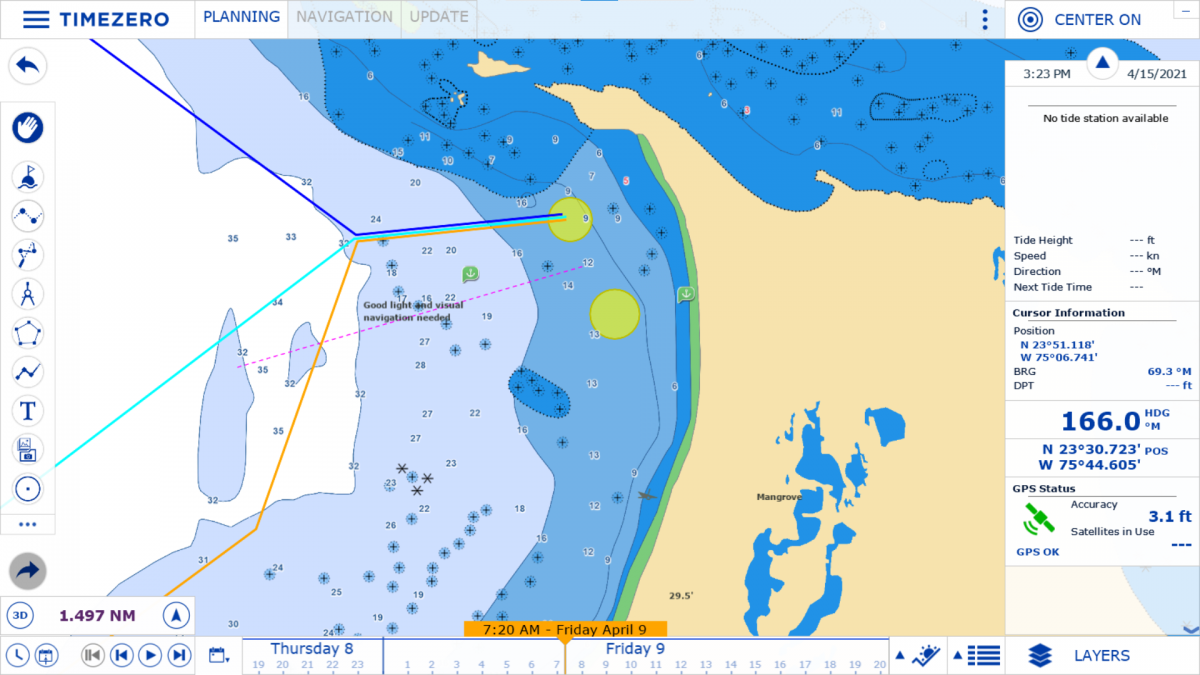Select the panning Hand tool
Screen dimensions: 1200x675
(28, 127)
